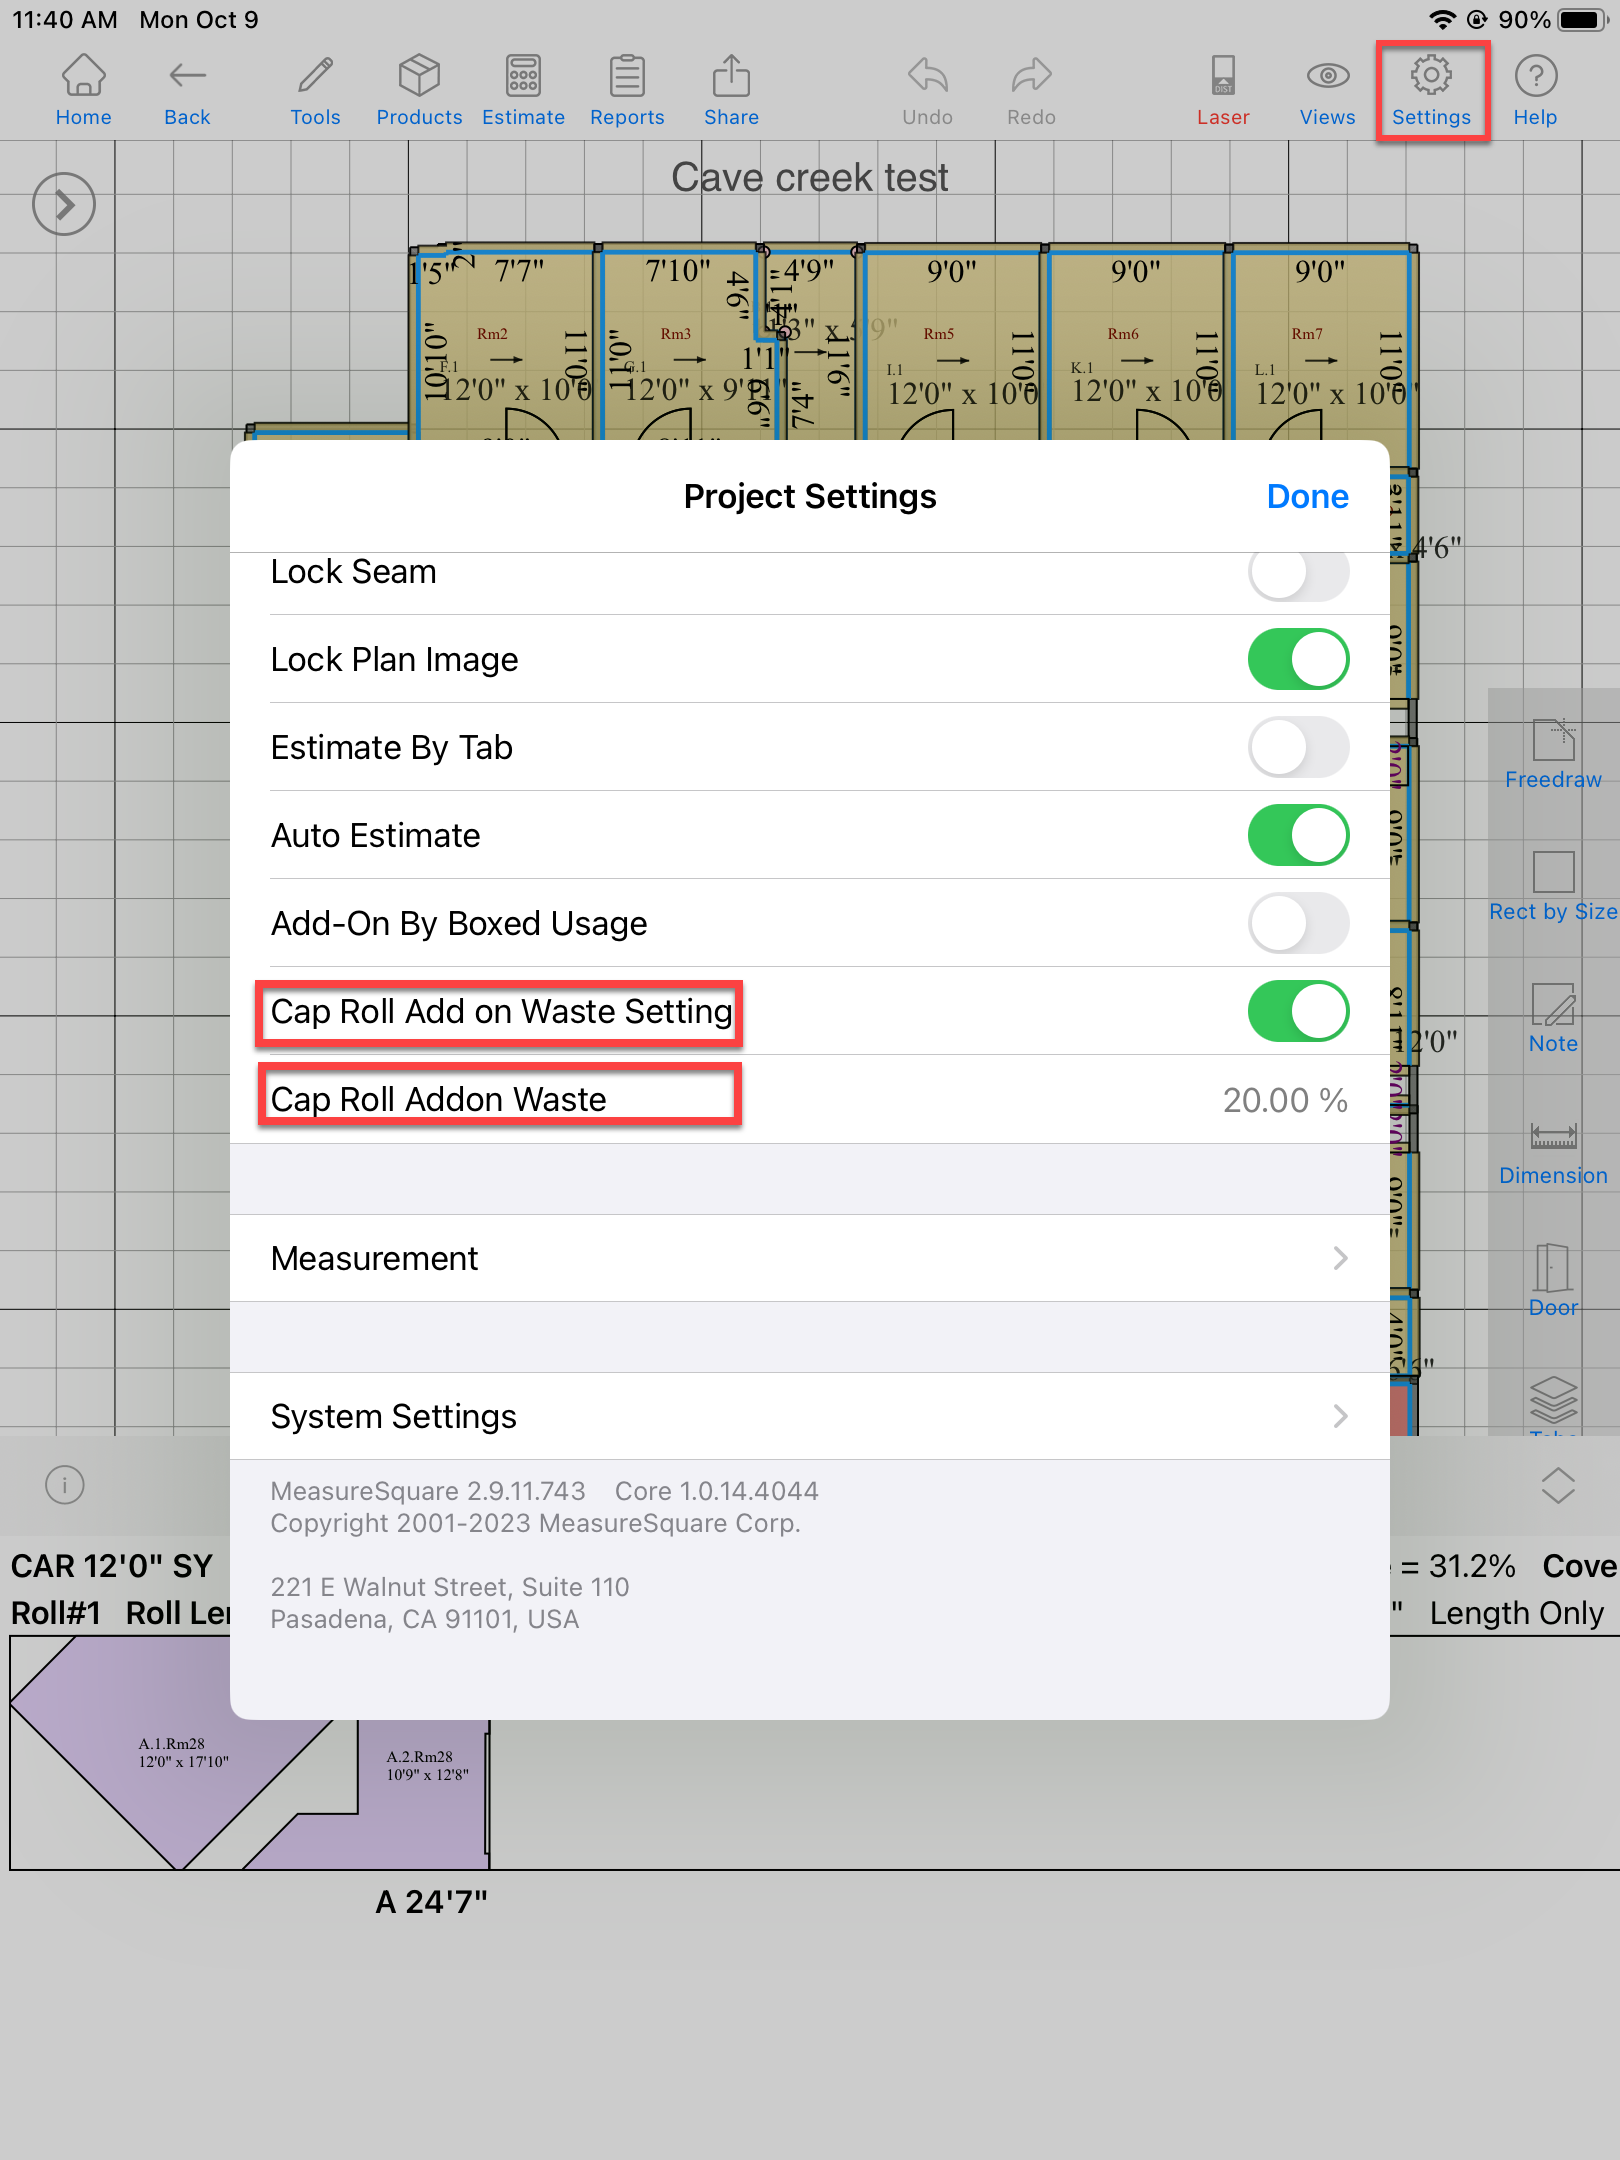Viewport: 1620px width, 2160px height.
Task: Undo the last action
Action: (927, 91)
